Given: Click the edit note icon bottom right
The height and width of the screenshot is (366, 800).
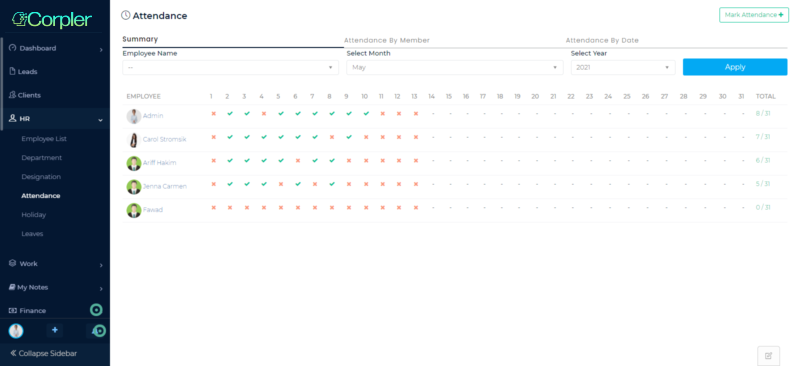Looking at the screenshot, I should (768, 356).
